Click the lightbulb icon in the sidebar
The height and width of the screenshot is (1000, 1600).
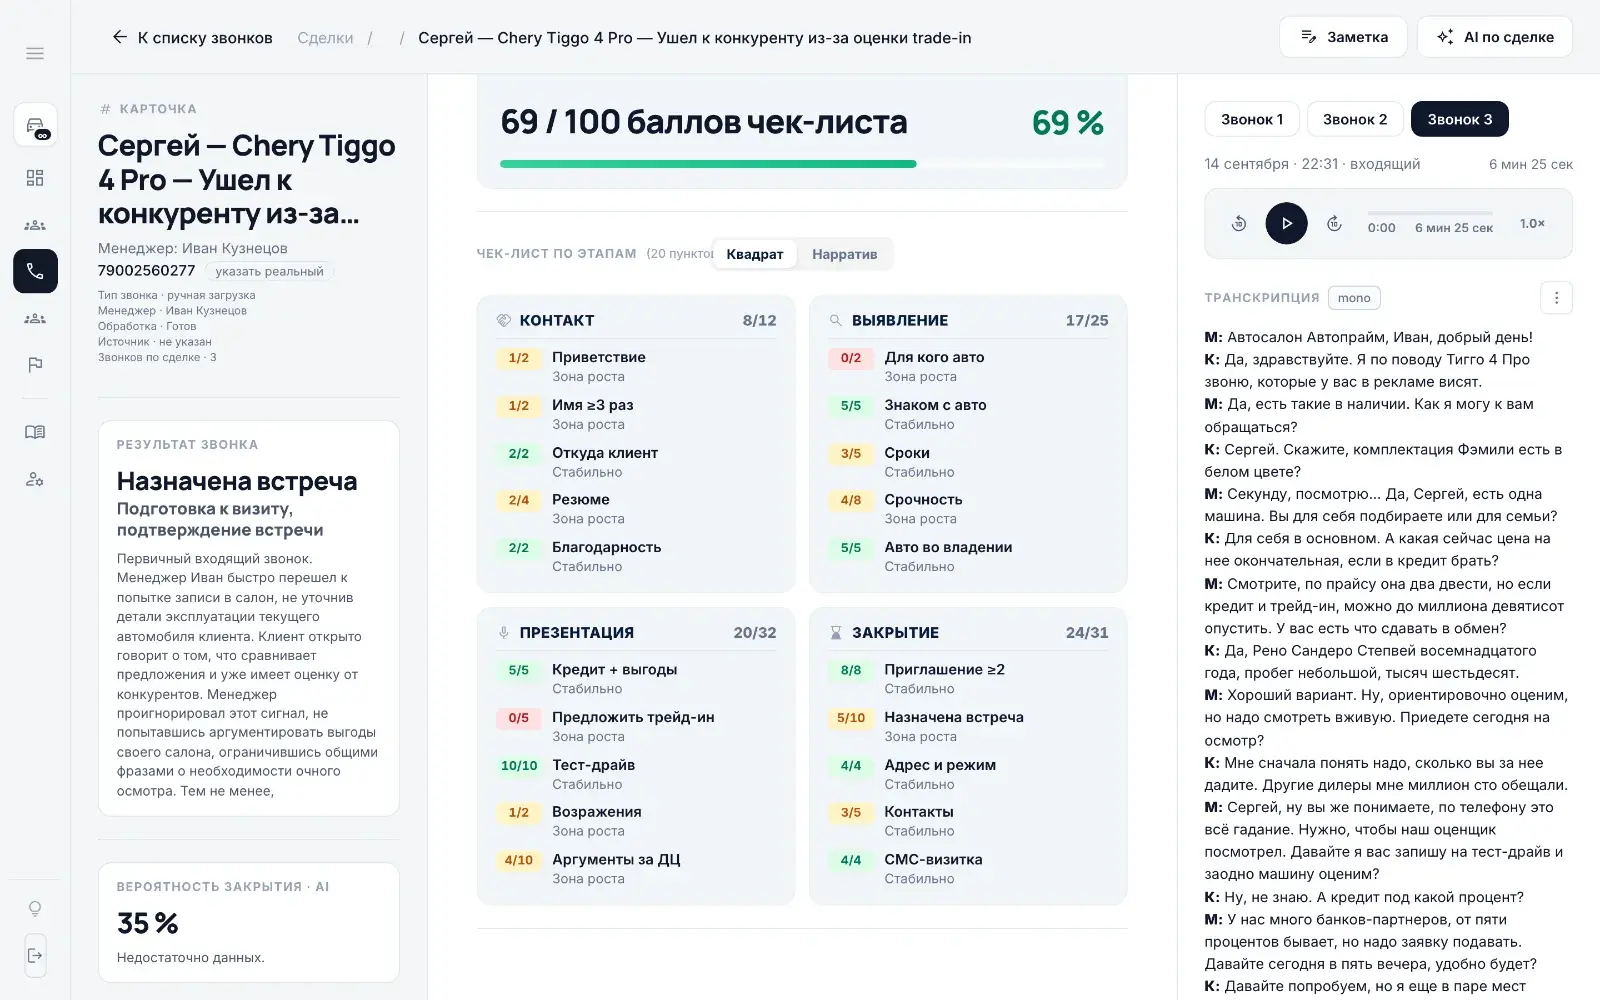(x=35, y=908)
